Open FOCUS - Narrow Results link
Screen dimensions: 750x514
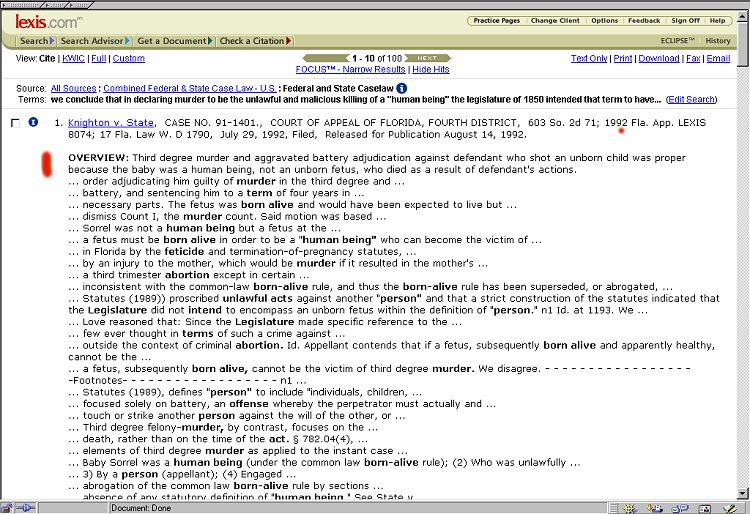(x=350, y=69)
